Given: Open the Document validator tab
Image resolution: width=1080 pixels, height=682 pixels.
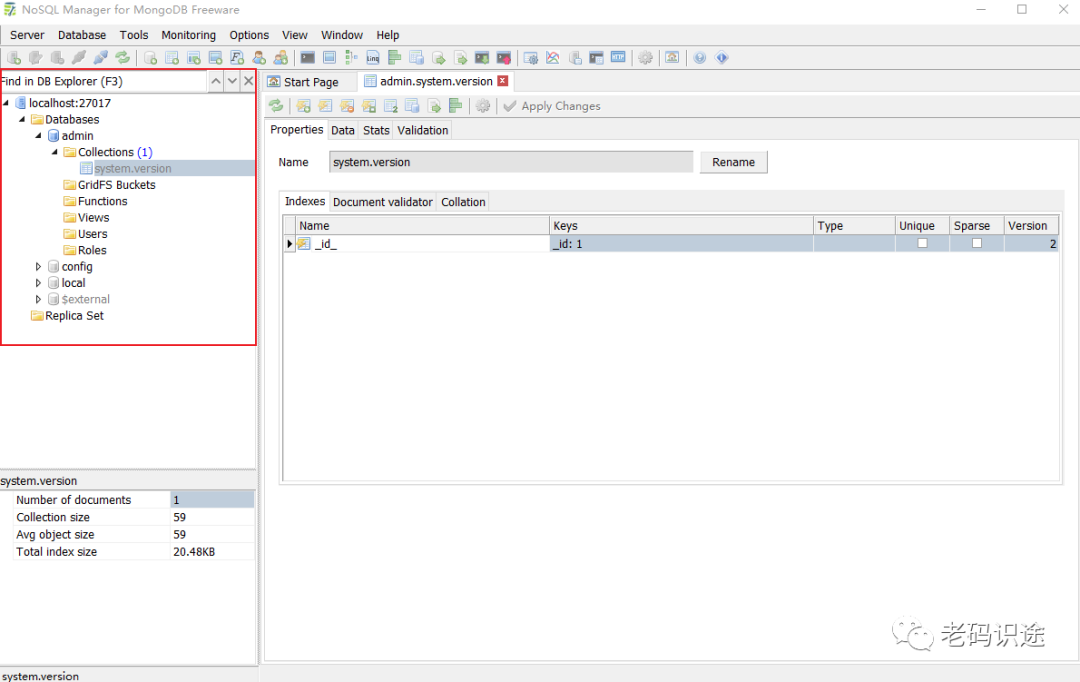Looking at the screenshot, I should click(382, 202).
